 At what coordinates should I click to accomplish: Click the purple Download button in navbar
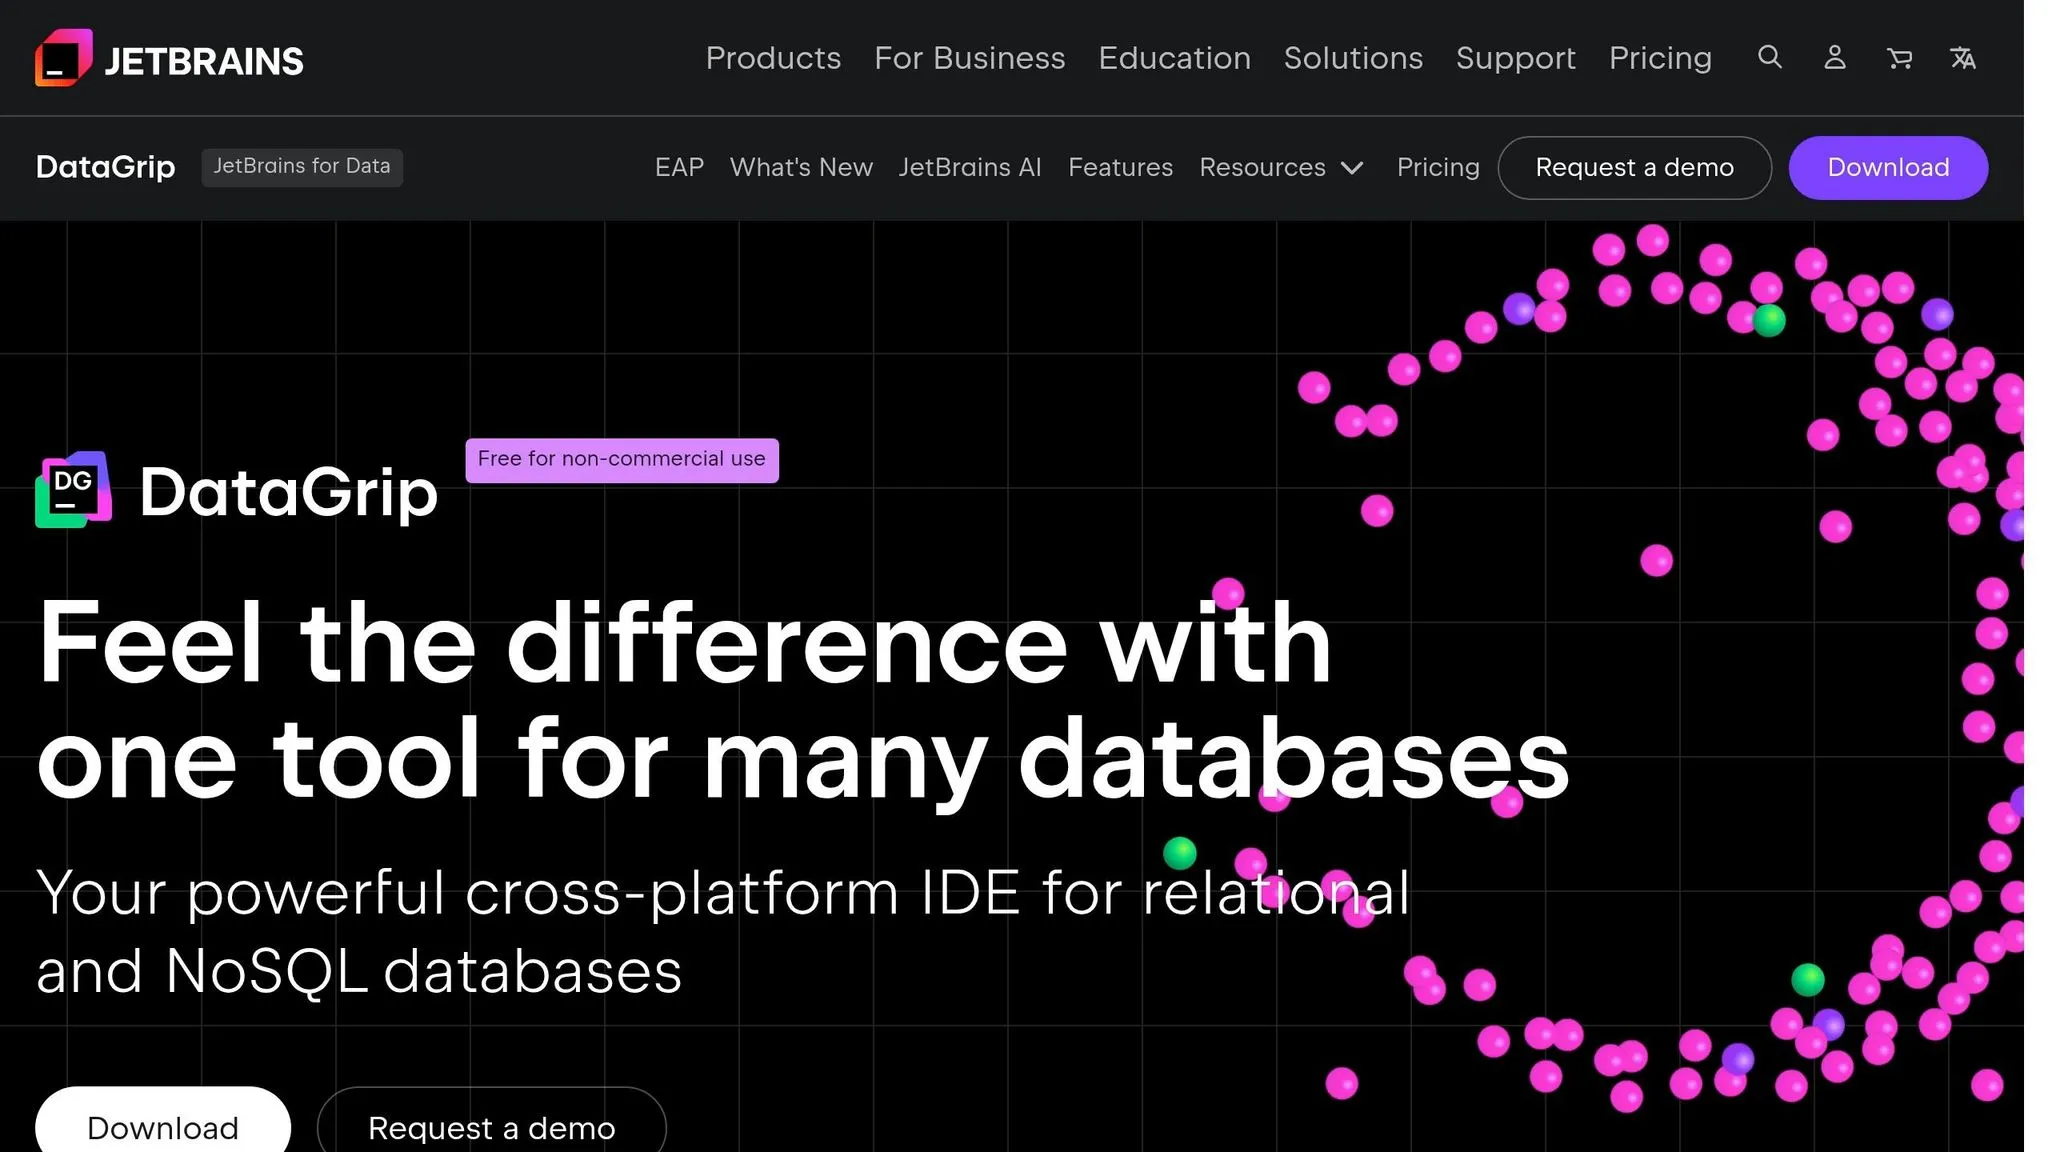coord(1888,168)
